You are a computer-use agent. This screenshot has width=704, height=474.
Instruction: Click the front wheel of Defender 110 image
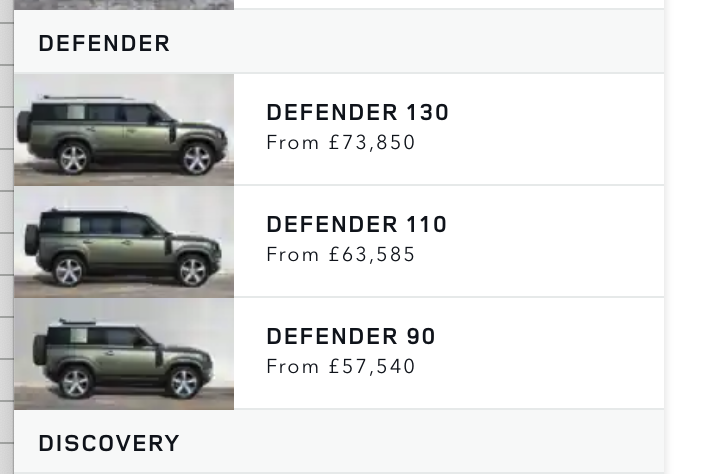pos(193,271)
